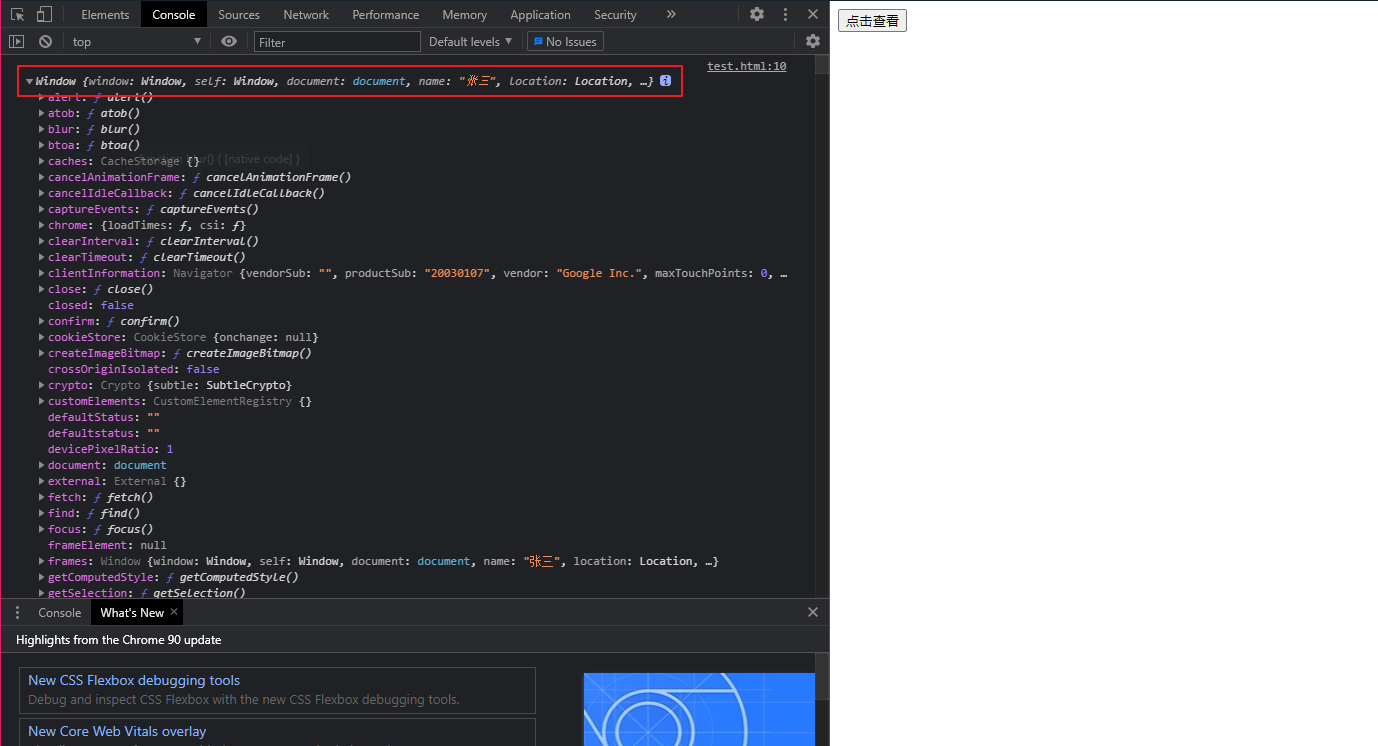Expand the 'document: document' property row
The height and width of the screenshot is (746, 1378).
pyautogui.click(x=42, y=465)
